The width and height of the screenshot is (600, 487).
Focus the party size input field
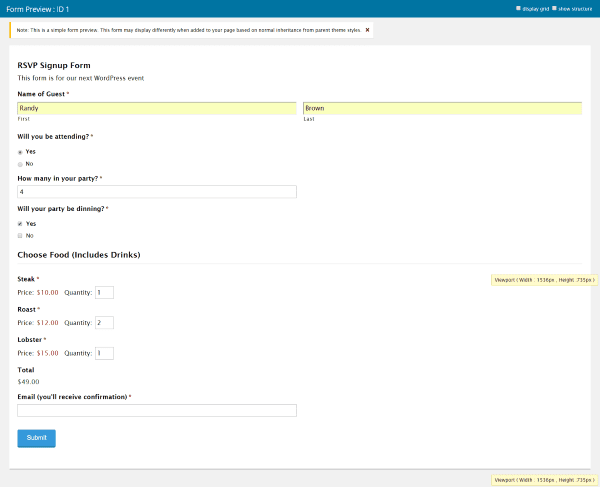(x=157, y=192)
